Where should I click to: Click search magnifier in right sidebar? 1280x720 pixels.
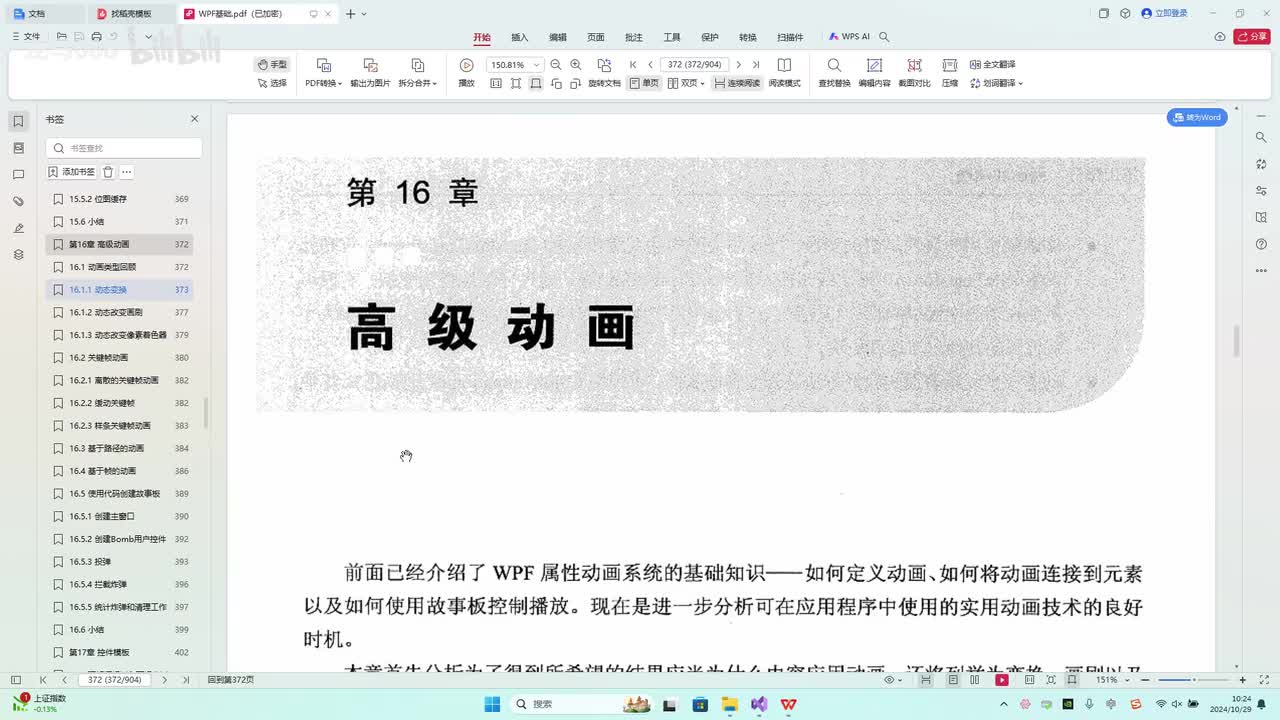1261,137
